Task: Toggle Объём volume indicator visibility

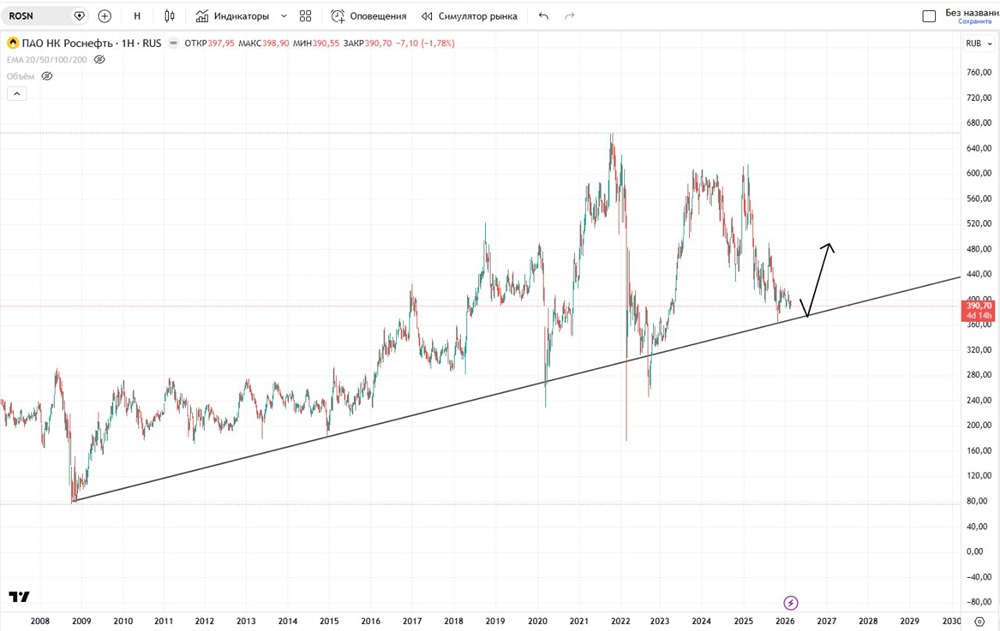Action: pos(46,76)
